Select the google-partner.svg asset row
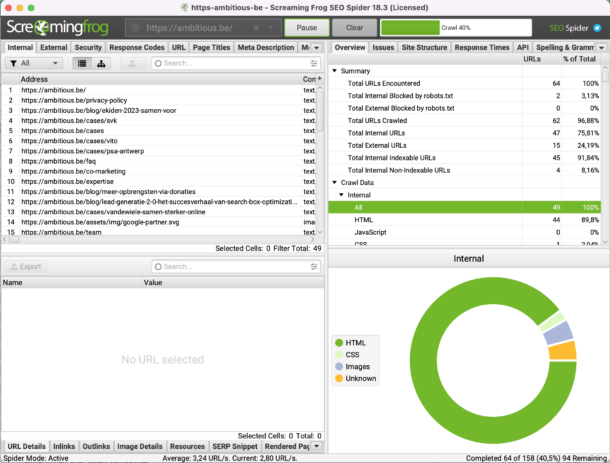This screenshot has width=610, height=463. 160,222
